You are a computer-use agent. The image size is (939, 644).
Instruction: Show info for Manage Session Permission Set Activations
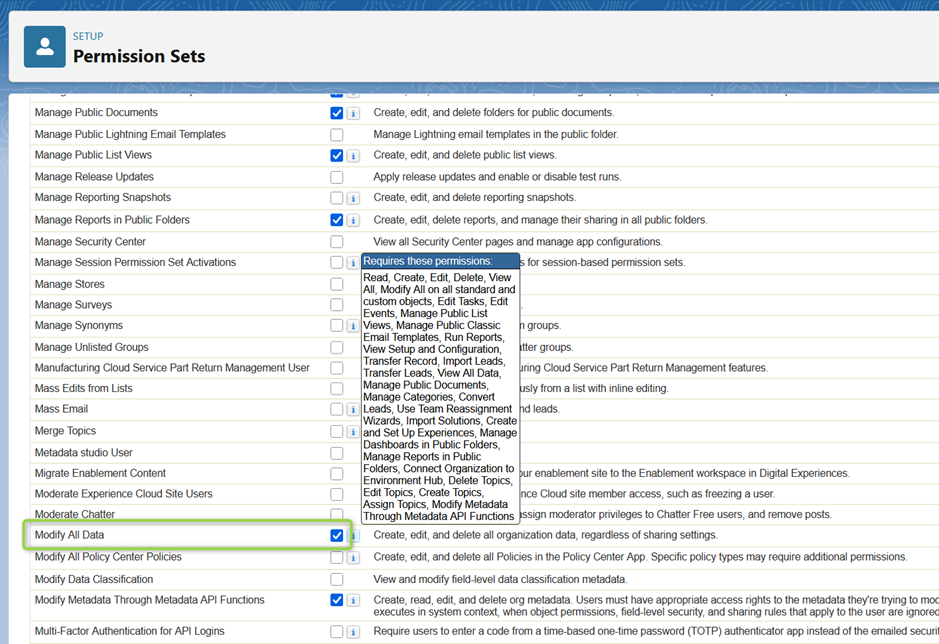(353, 263)
